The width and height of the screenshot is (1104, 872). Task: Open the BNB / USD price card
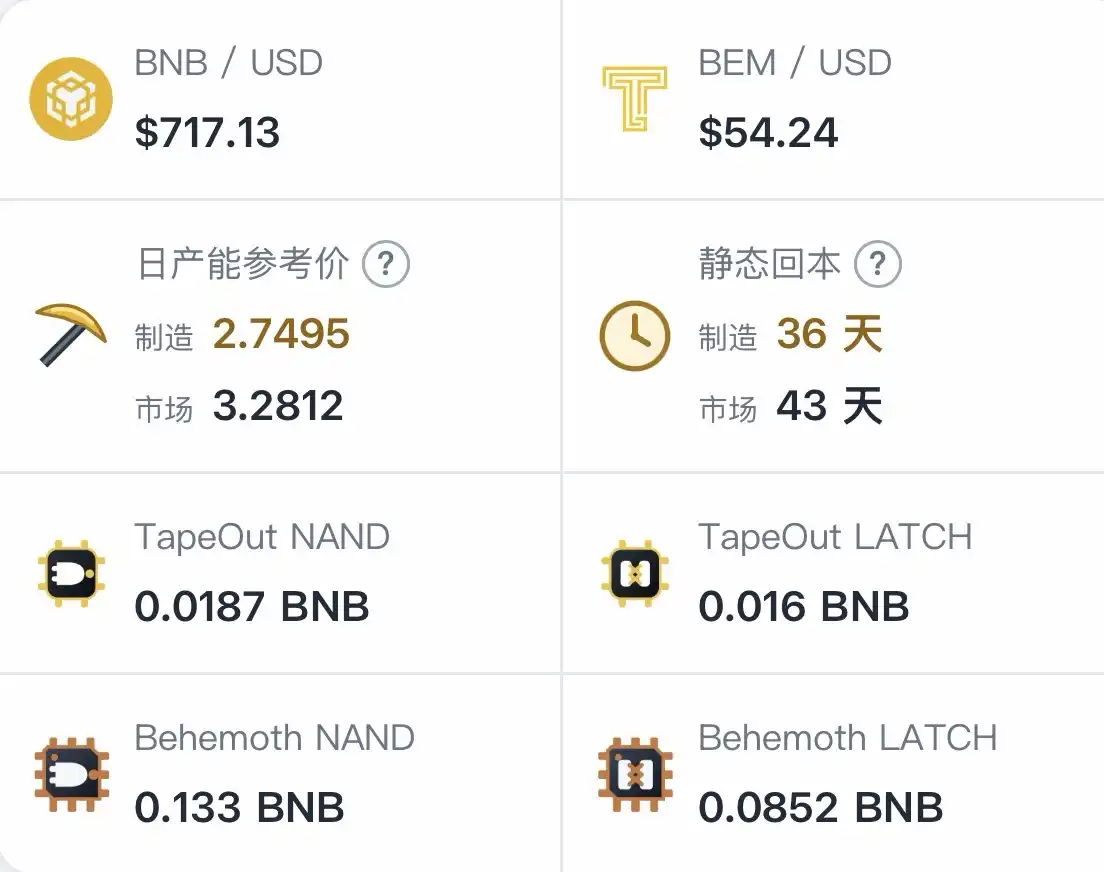coord(280,99)
